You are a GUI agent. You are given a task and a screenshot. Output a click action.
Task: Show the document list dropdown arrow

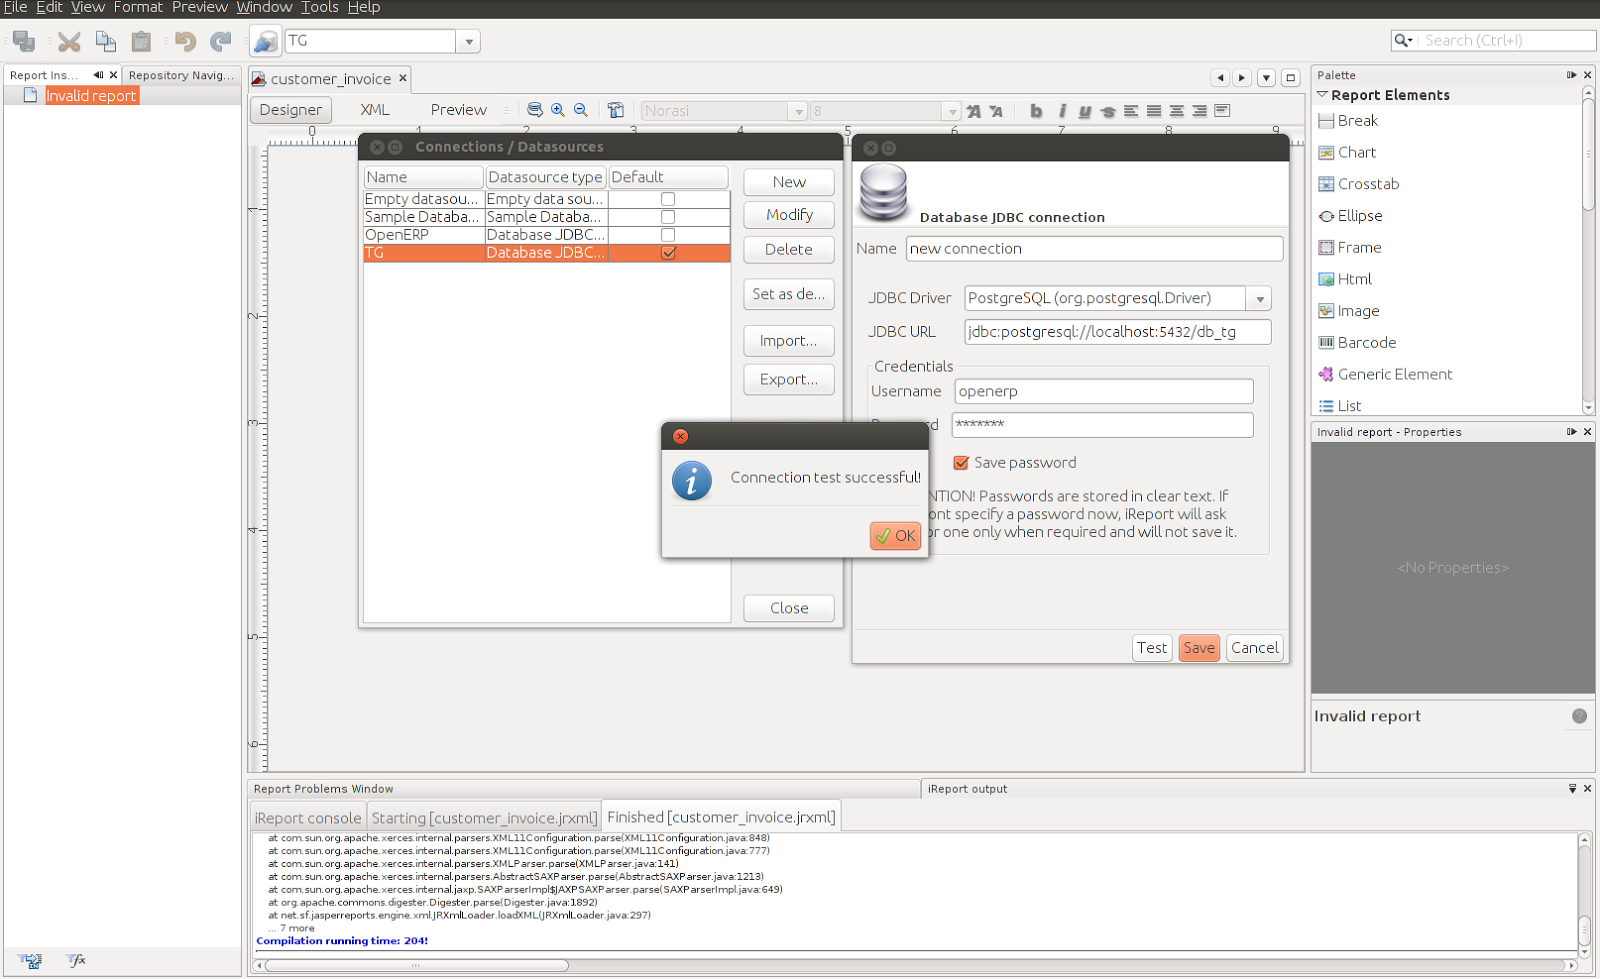point(1266,78)
